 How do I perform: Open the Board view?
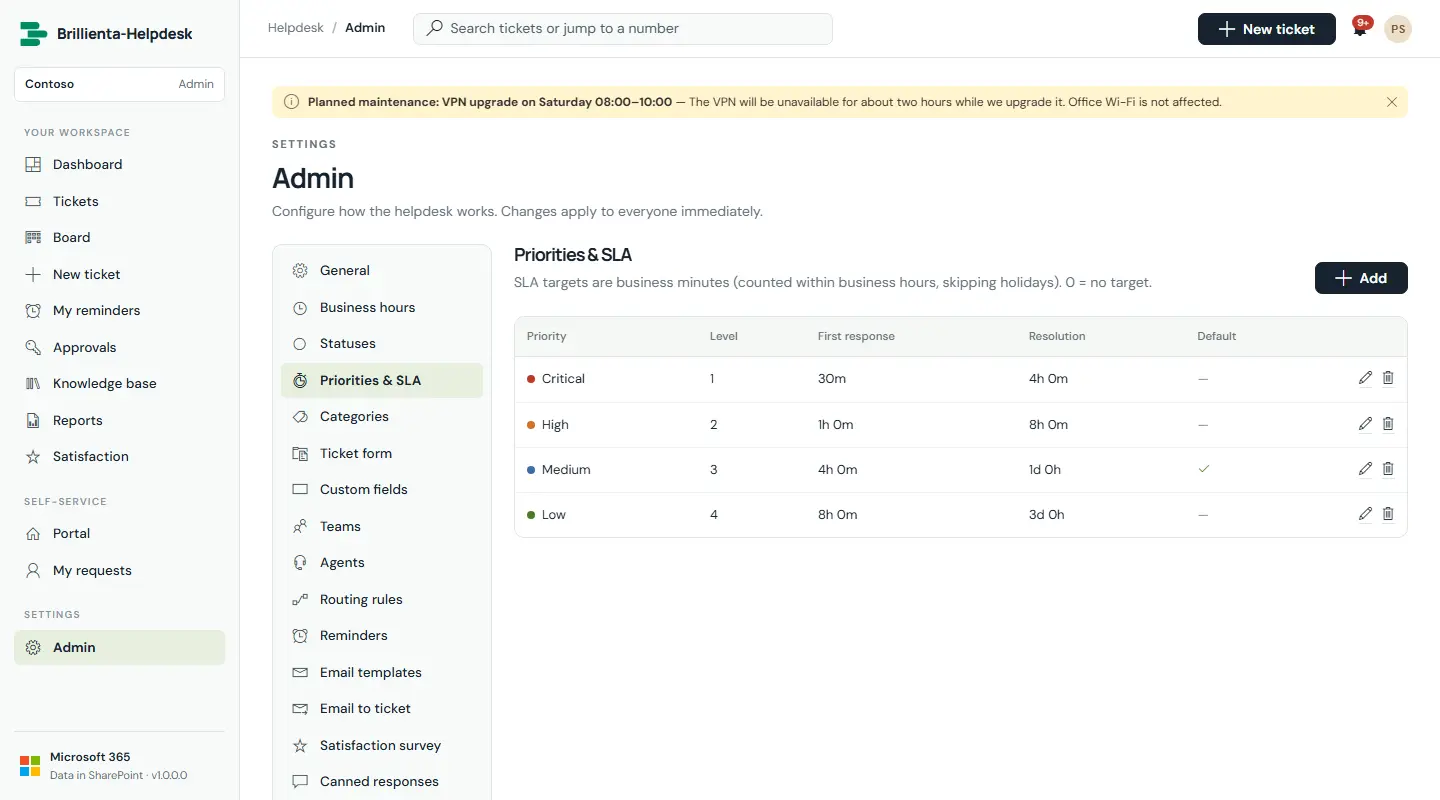tap(119, 237)
